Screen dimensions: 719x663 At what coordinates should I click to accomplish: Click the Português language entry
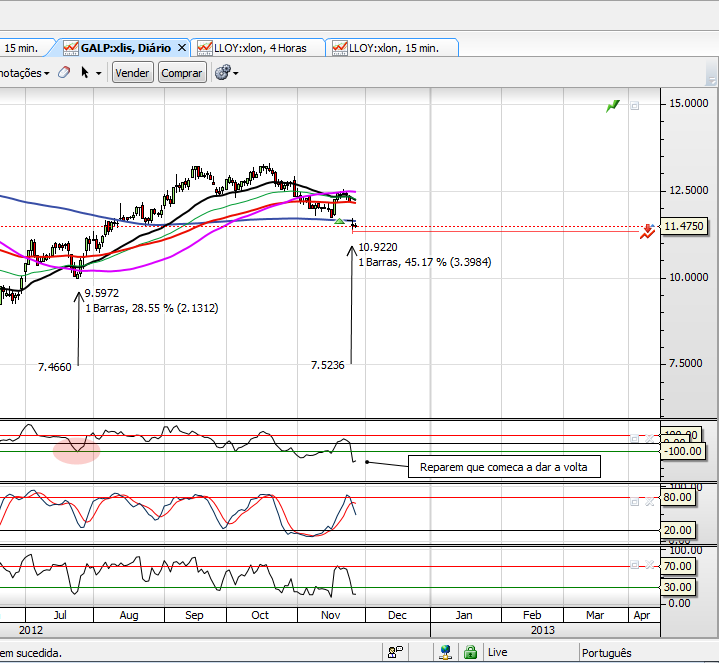pyautogui.click(x=606, y=653)
